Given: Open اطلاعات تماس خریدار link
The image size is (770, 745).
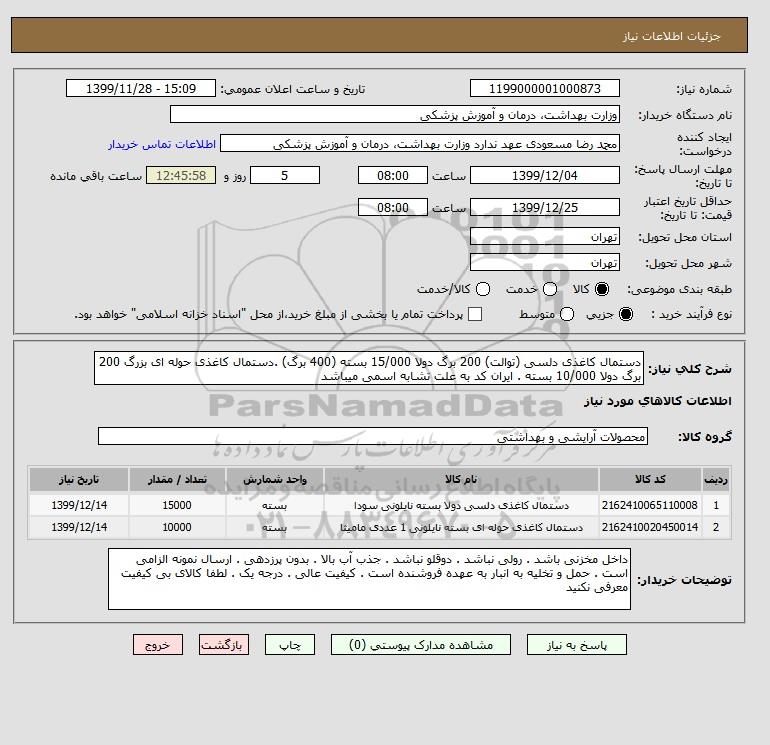Looking at the screenshot, I should tap(162, 144).
